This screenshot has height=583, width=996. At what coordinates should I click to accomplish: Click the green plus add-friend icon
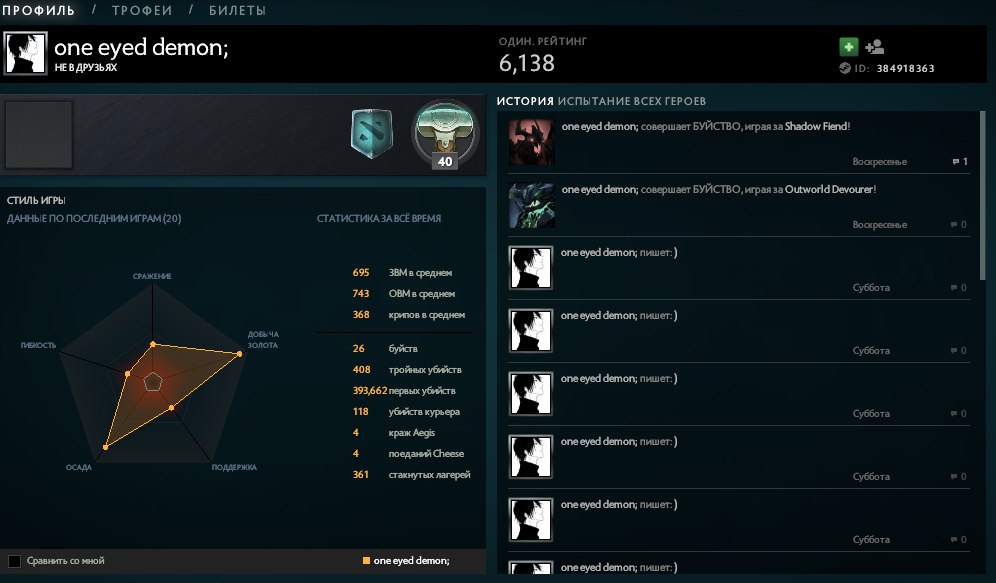point(849,47)
